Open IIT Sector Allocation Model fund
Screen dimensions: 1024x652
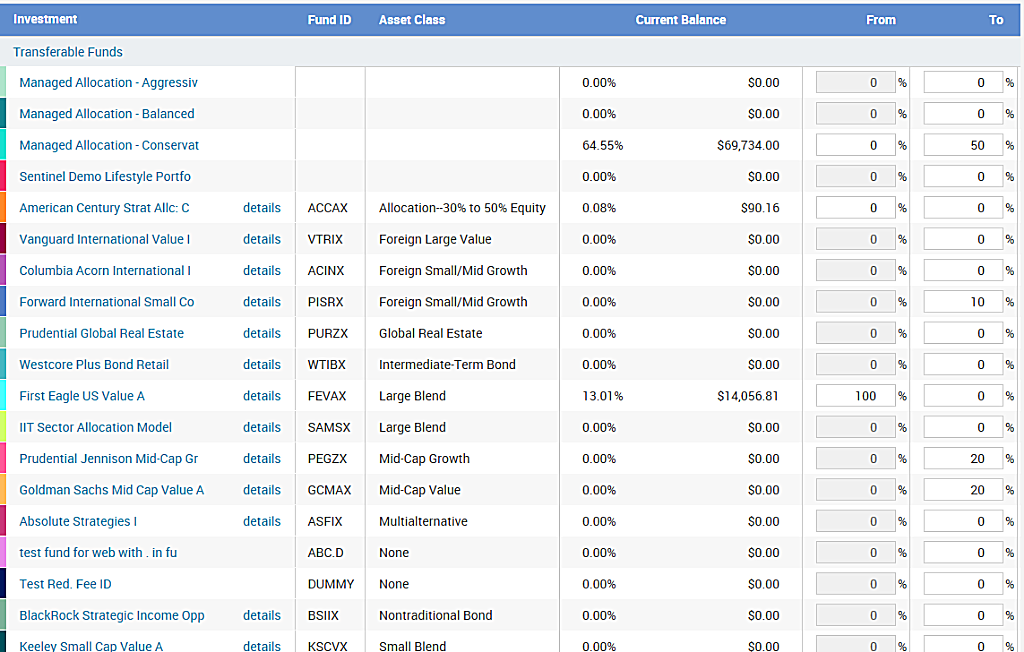pyautogui.click(x=96, y=427)
